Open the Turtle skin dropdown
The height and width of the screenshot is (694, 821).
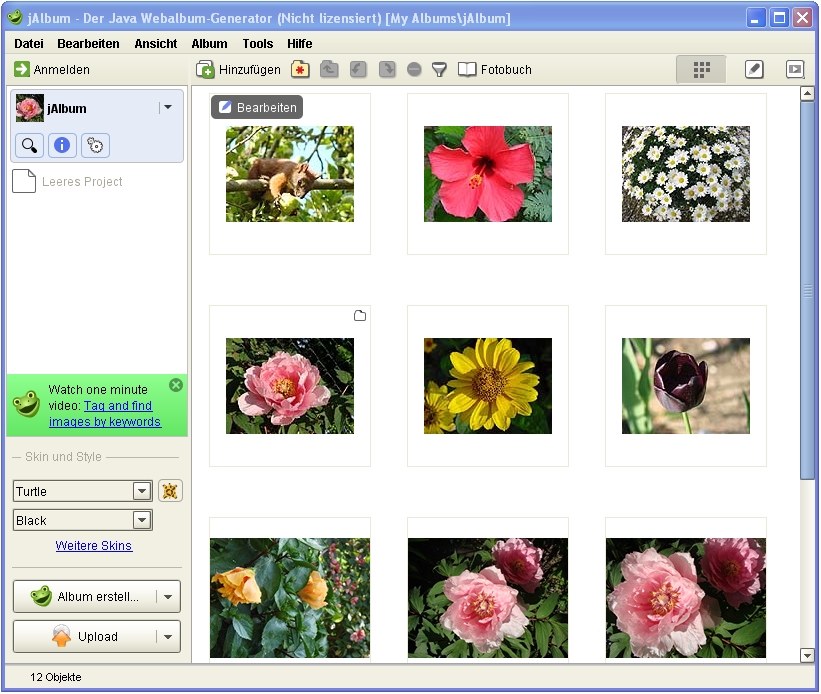(142, 491)
